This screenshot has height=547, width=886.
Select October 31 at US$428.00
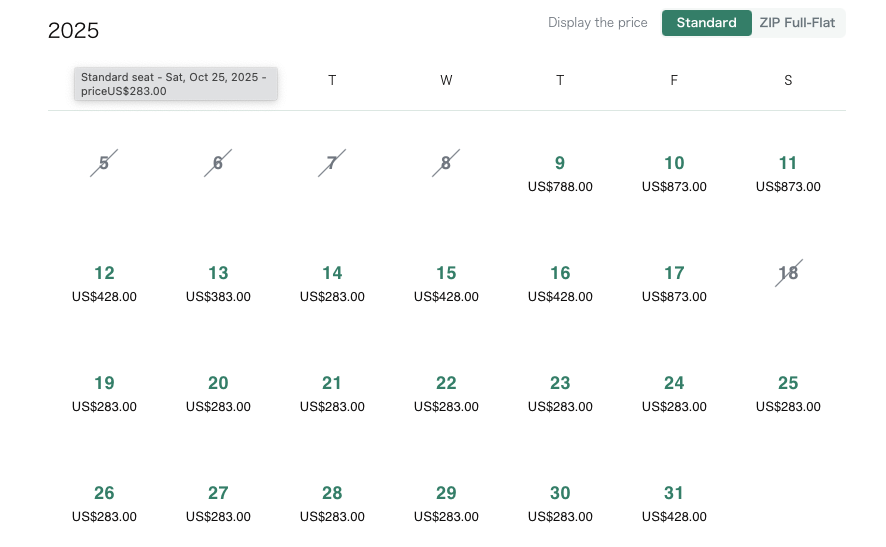(674, 503)
